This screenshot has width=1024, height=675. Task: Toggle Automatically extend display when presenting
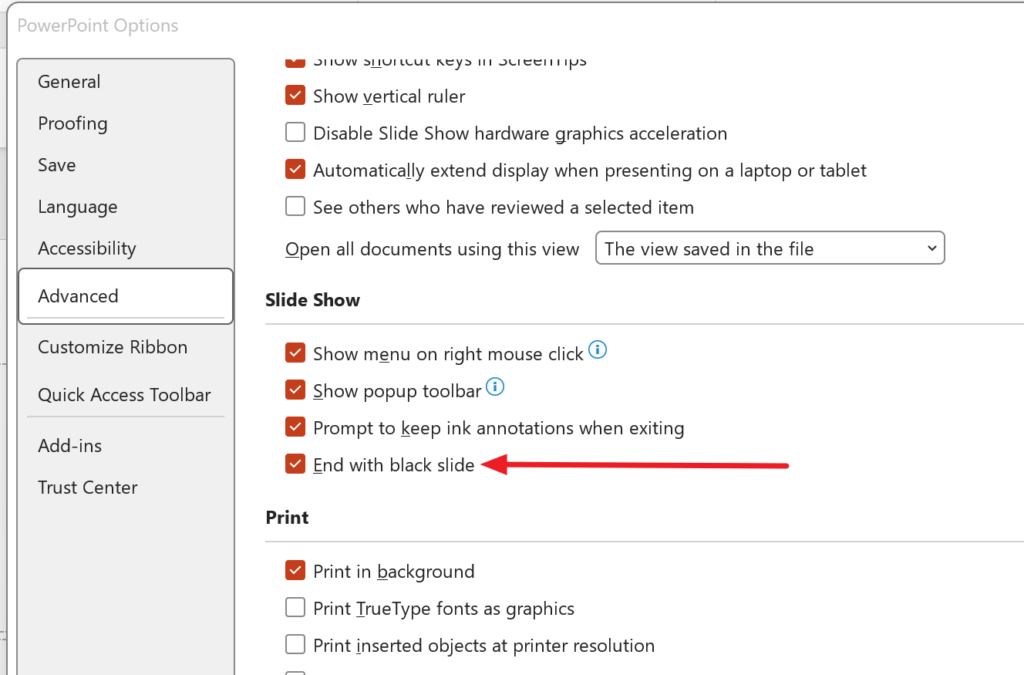tap(295, 170)
